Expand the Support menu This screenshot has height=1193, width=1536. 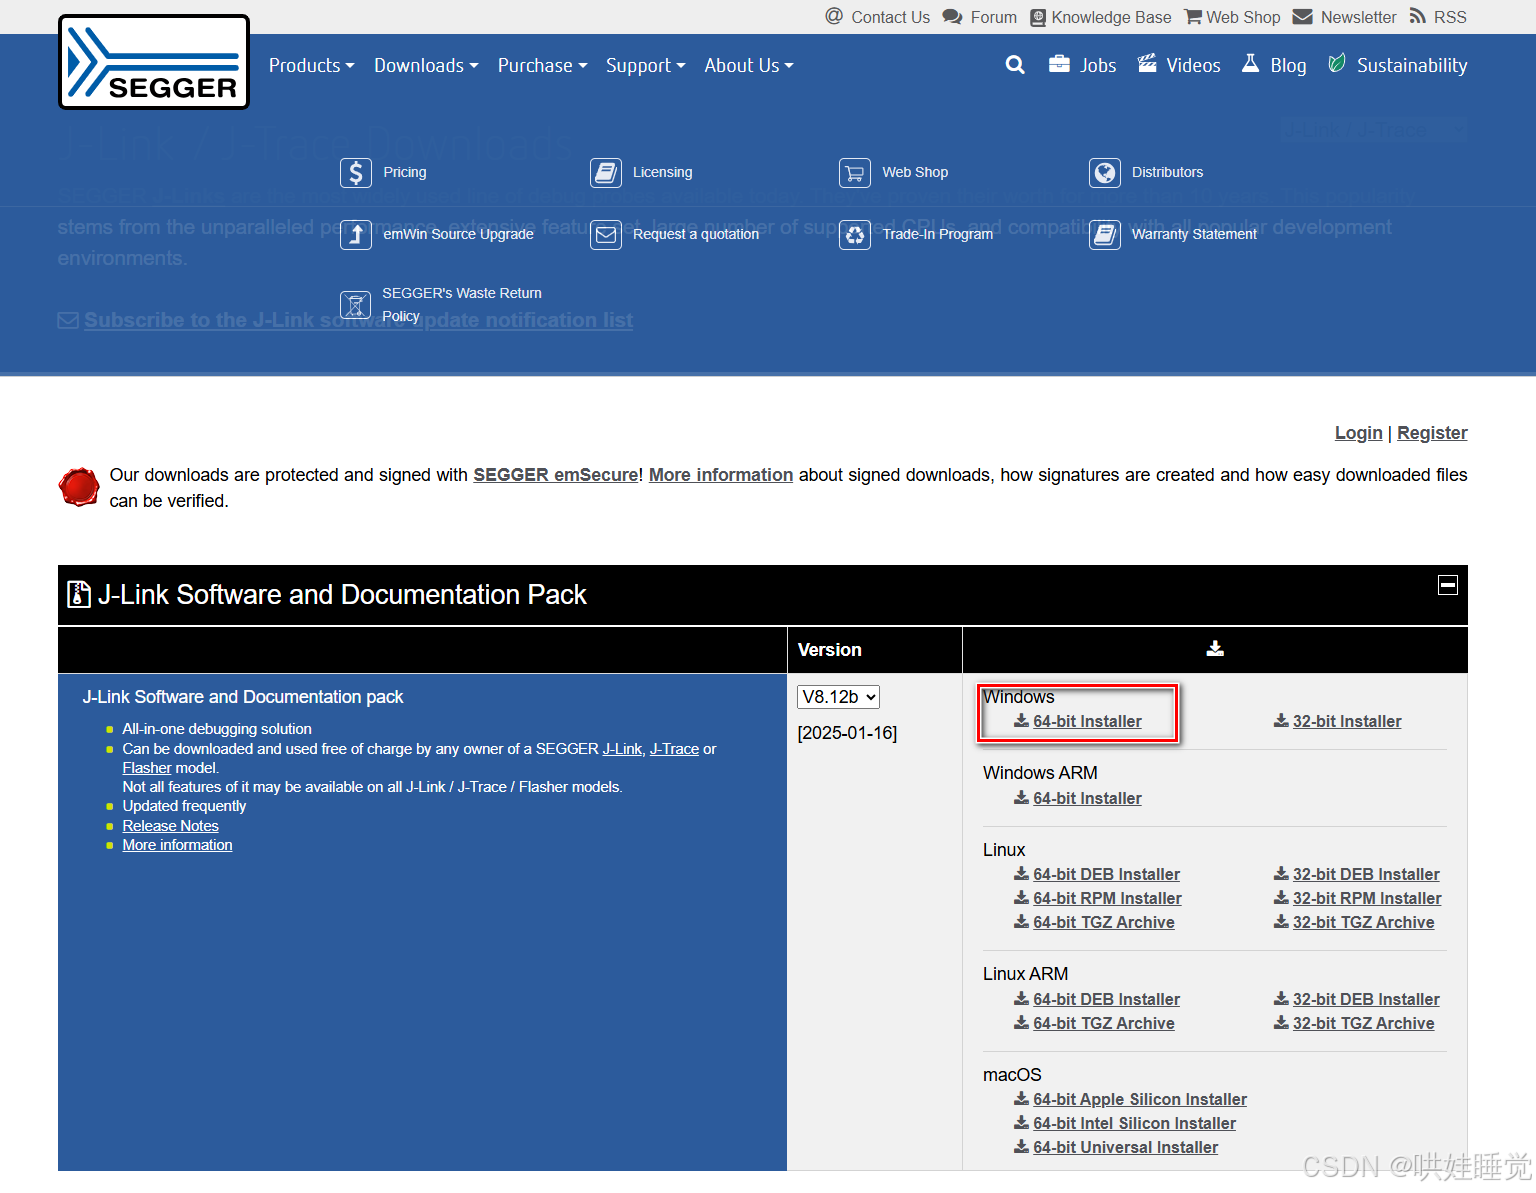click(645, 65)
